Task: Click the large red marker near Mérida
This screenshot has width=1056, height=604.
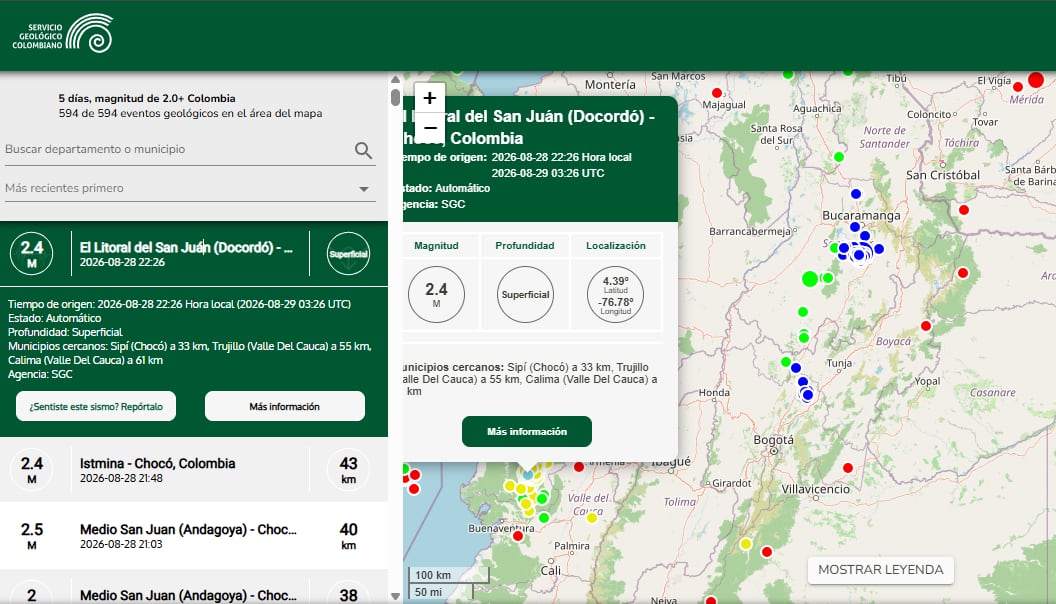Action: click(x=1036, y=79)
